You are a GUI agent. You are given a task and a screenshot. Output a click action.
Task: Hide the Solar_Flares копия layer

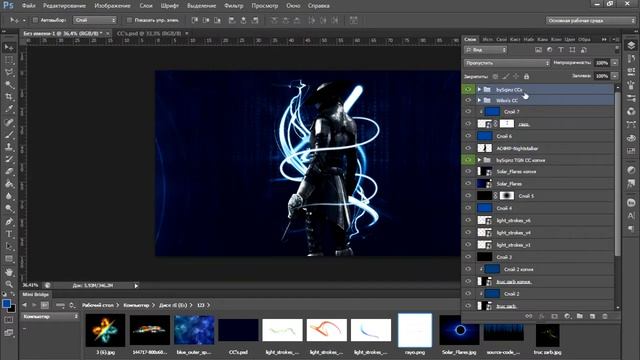tap(468, 172)
